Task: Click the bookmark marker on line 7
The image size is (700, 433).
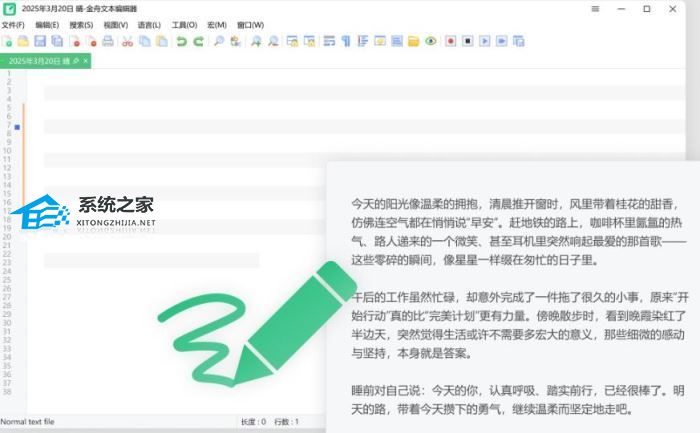Action: (17, 127)
